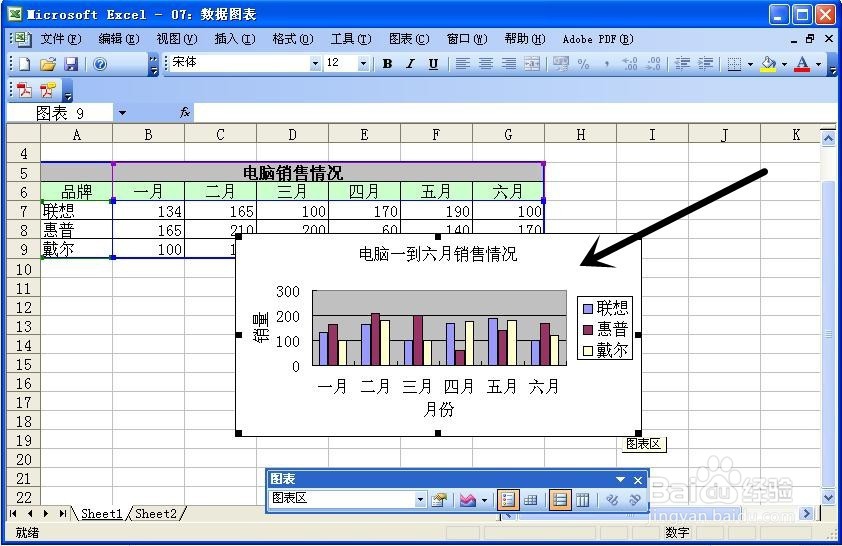Go to first sheet navigation arrow
842x546 pixels.
(x=13, y=514)
